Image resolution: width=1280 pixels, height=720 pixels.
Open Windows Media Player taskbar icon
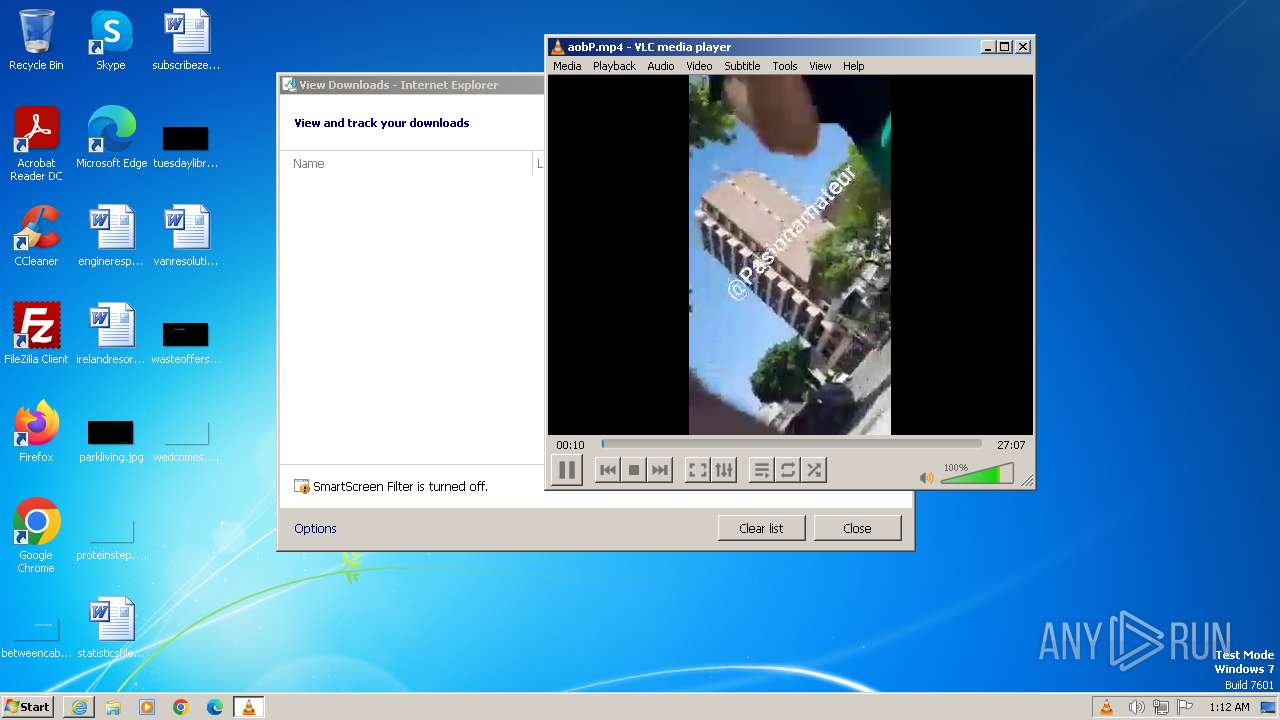point(147,707)
